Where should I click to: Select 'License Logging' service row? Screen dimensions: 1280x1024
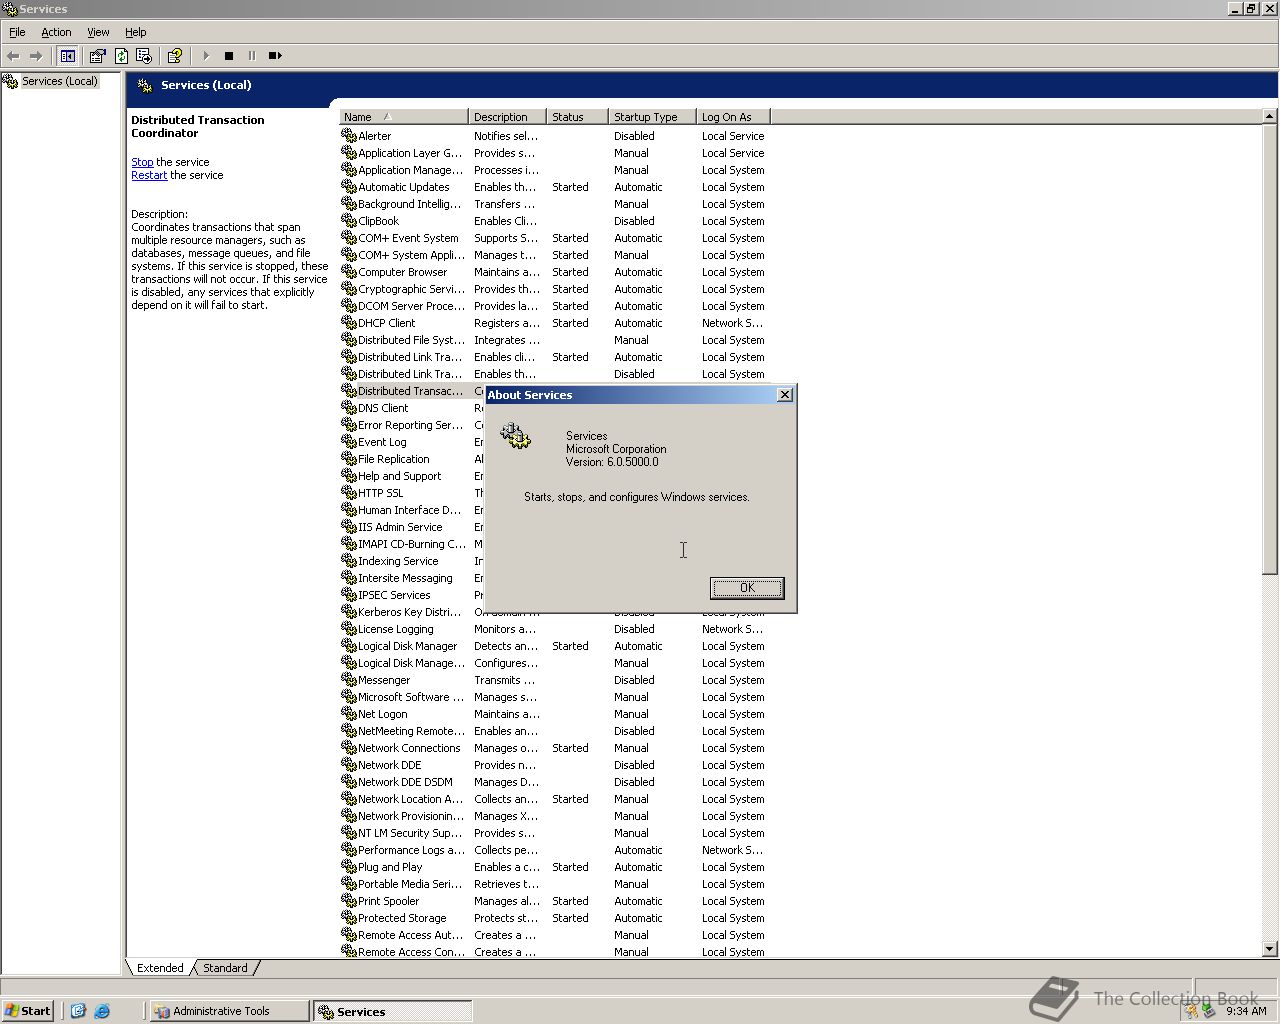pos(555,629)
